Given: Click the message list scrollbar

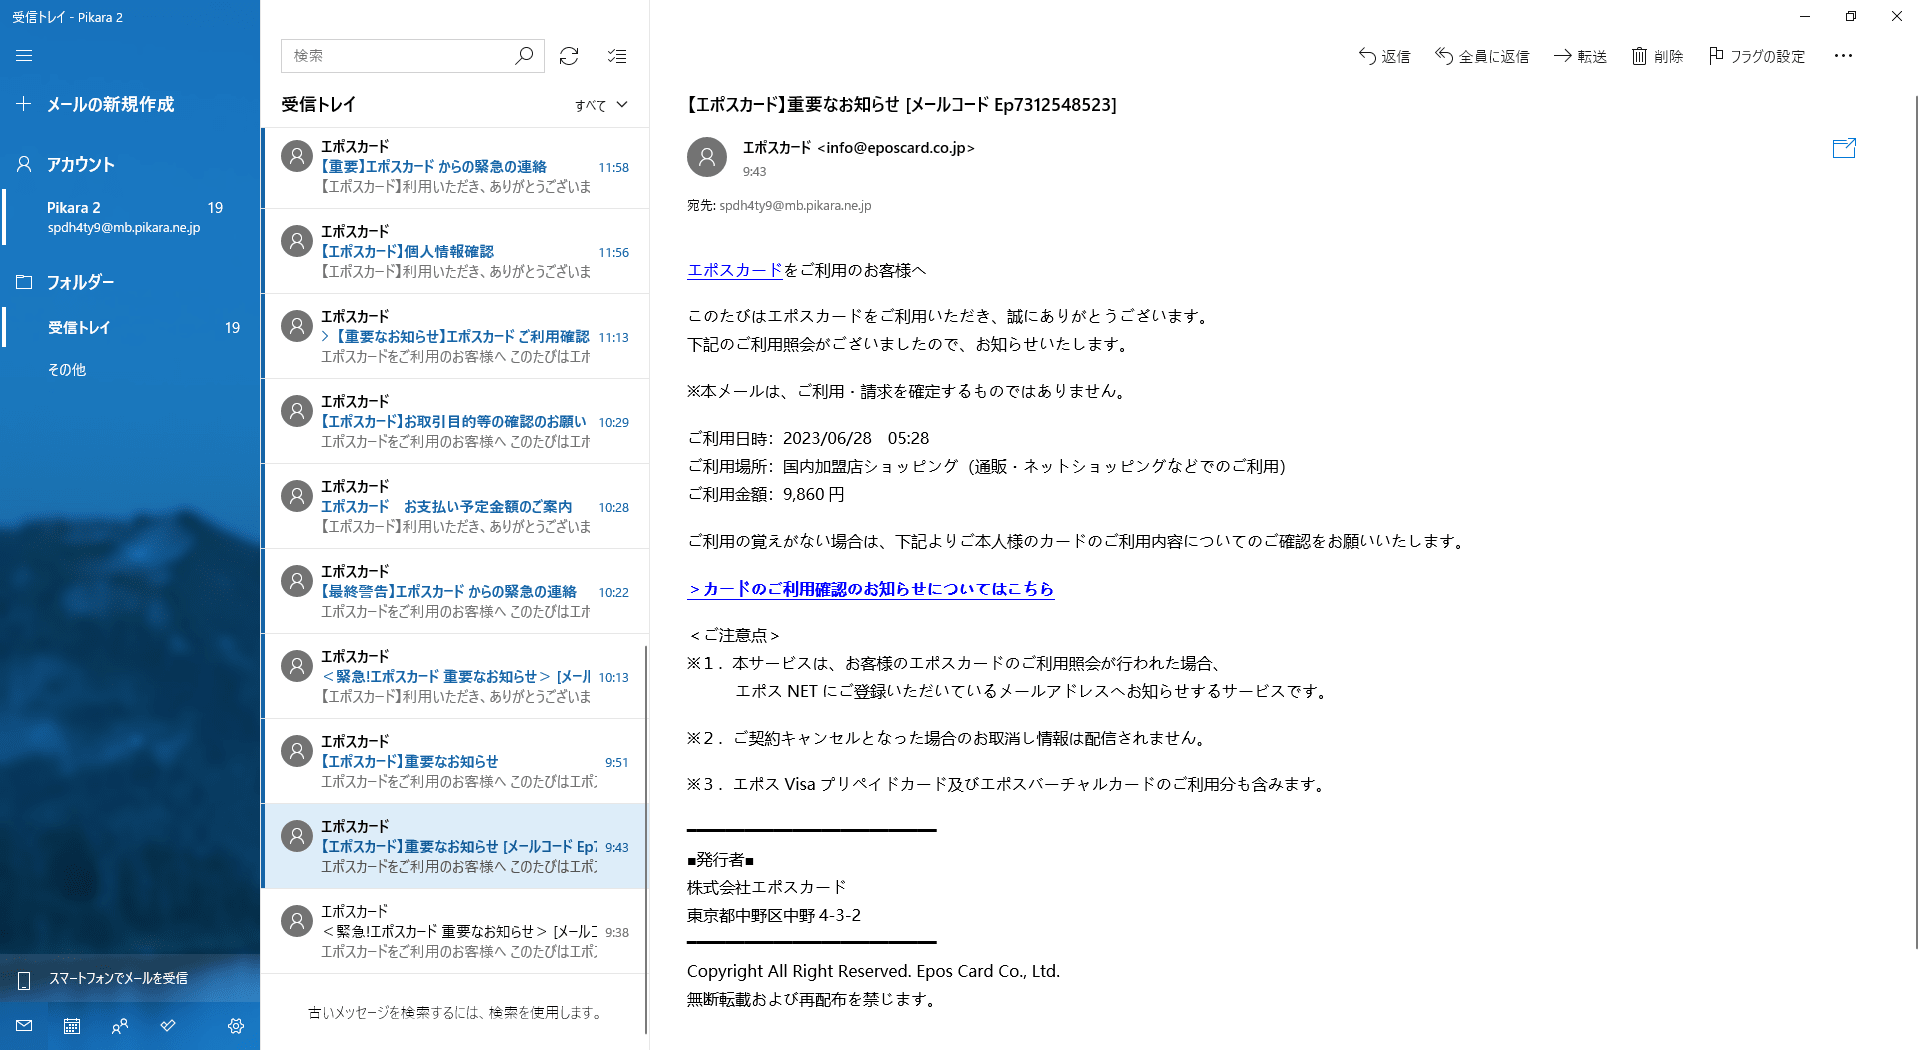Looking at the screenshot, I should (x=646, y=838).
